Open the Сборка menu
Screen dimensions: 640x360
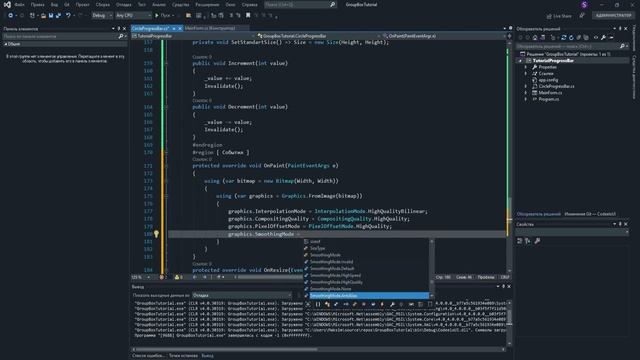pos(102,4)
